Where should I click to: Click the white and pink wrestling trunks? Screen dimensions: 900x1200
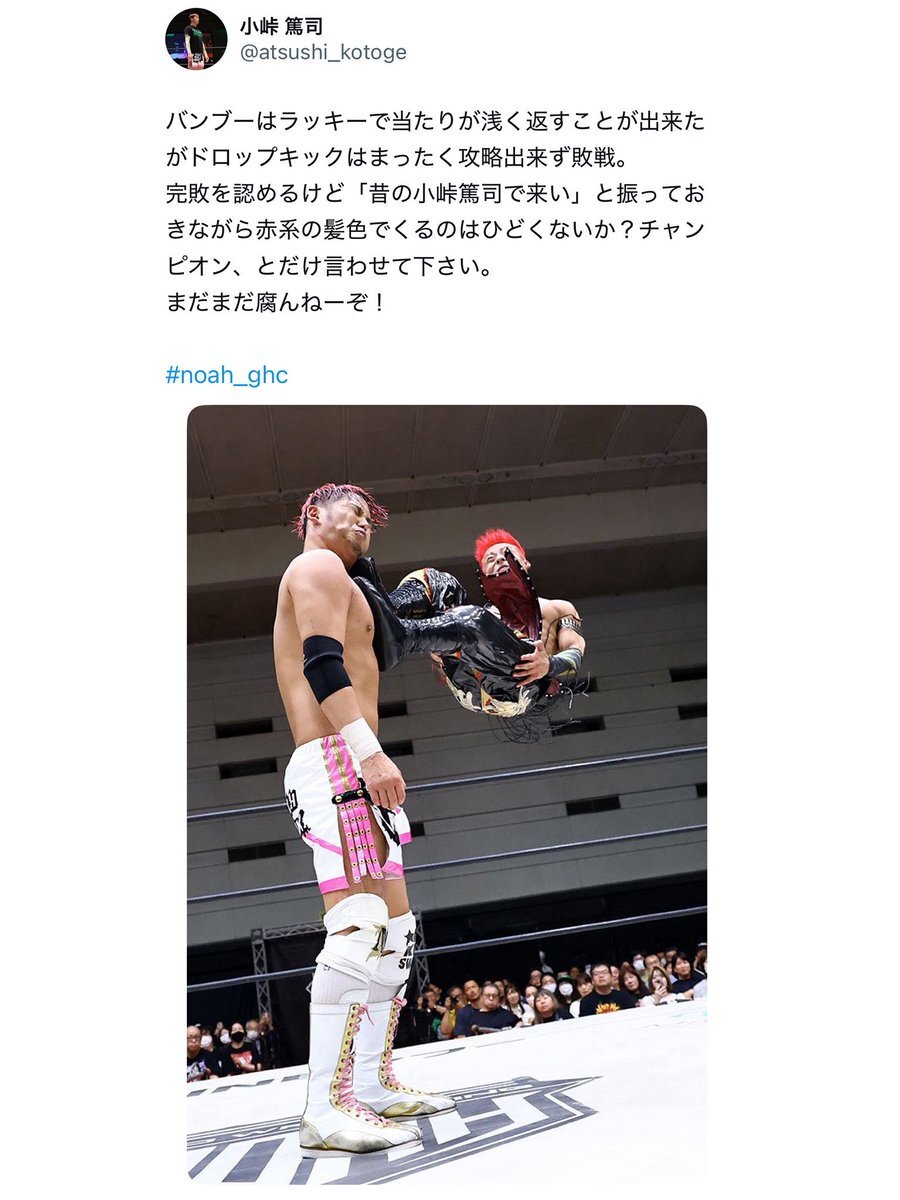pyautogui.click(x=345, y=810)
